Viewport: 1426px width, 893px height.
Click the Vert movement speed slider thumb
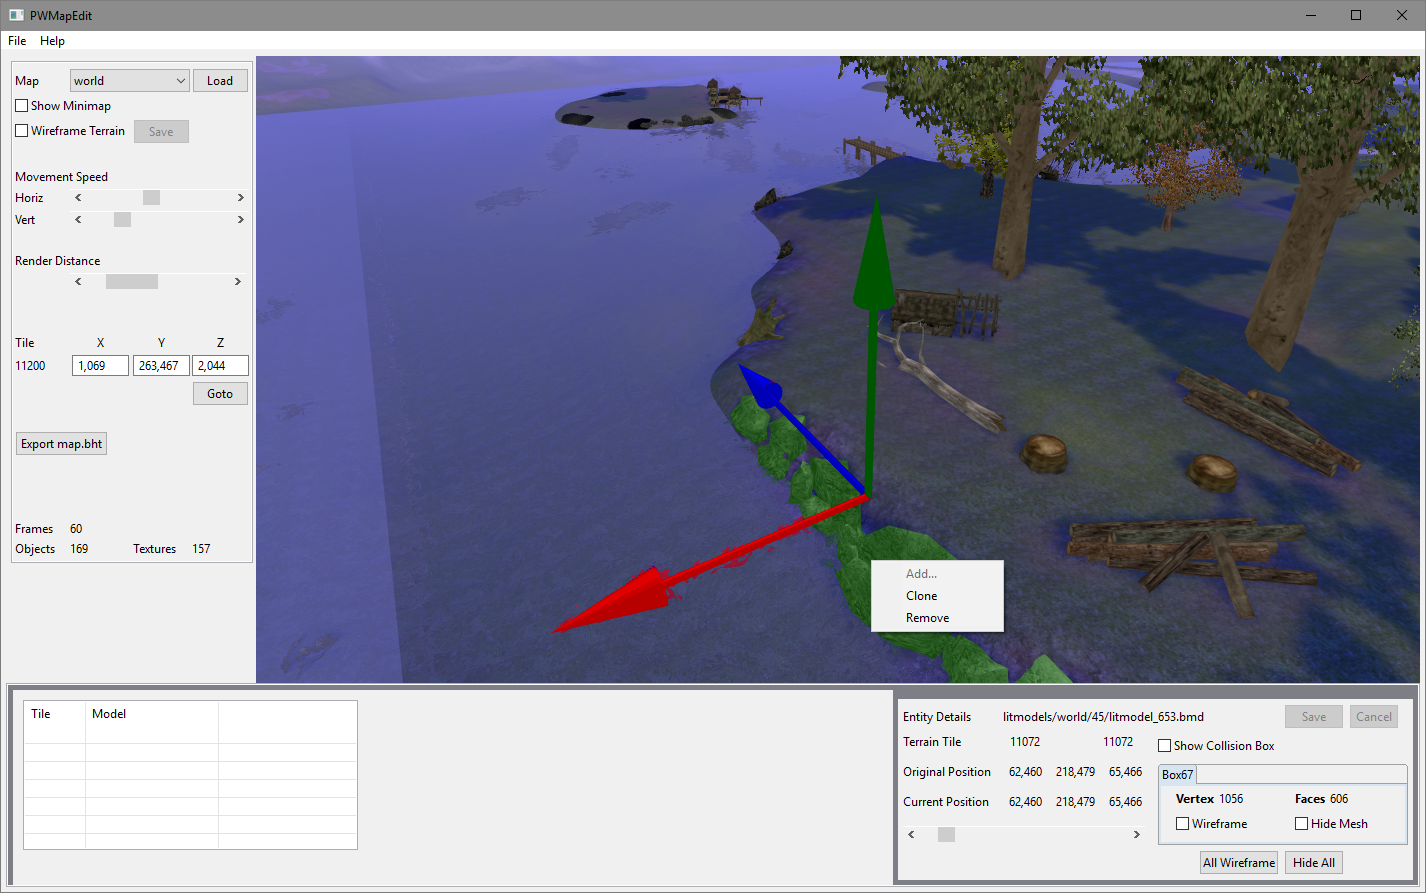click(x=122, y=220)
